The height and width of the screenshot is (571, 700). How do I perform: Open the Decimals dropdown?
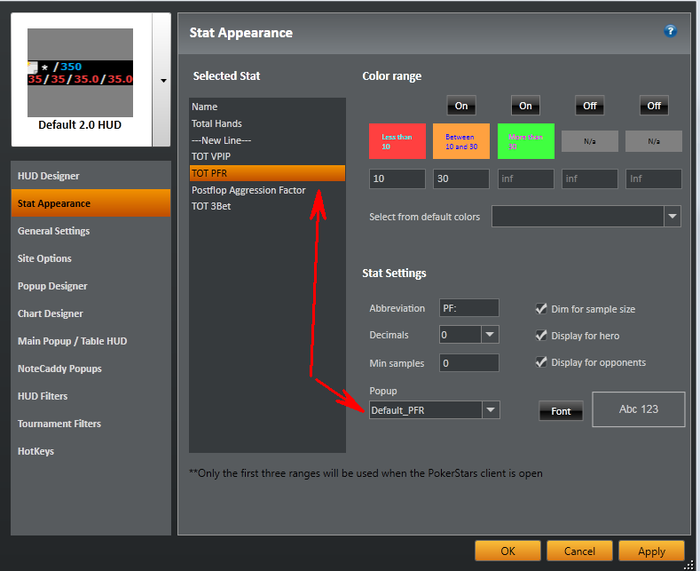pyautogui.click(x=490, y=334)
